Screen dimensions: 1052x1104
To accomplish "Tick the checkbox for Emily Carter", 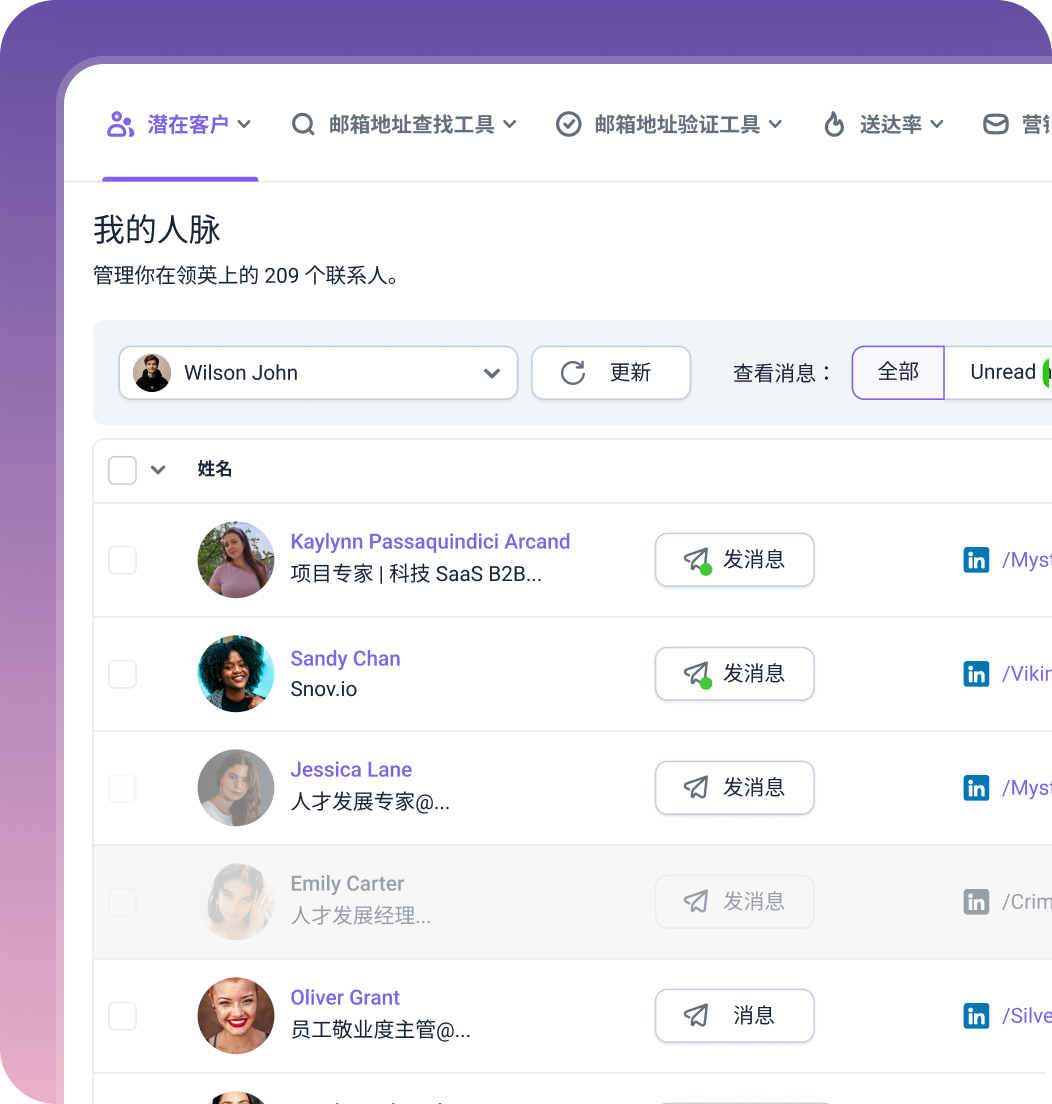I will (123, 903).
